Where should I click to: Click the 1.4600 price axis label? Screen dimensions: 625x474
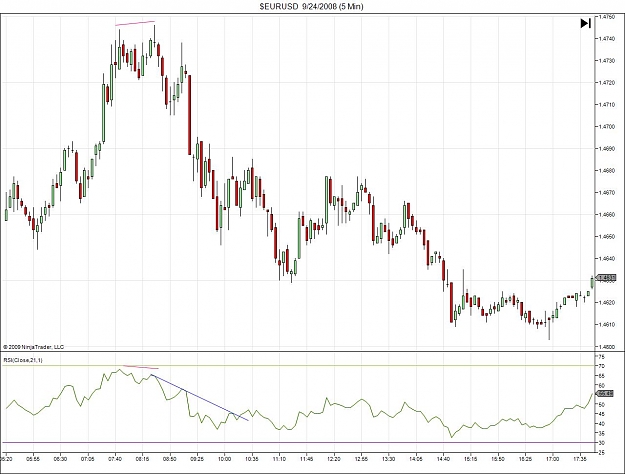(x=607, y=346)
